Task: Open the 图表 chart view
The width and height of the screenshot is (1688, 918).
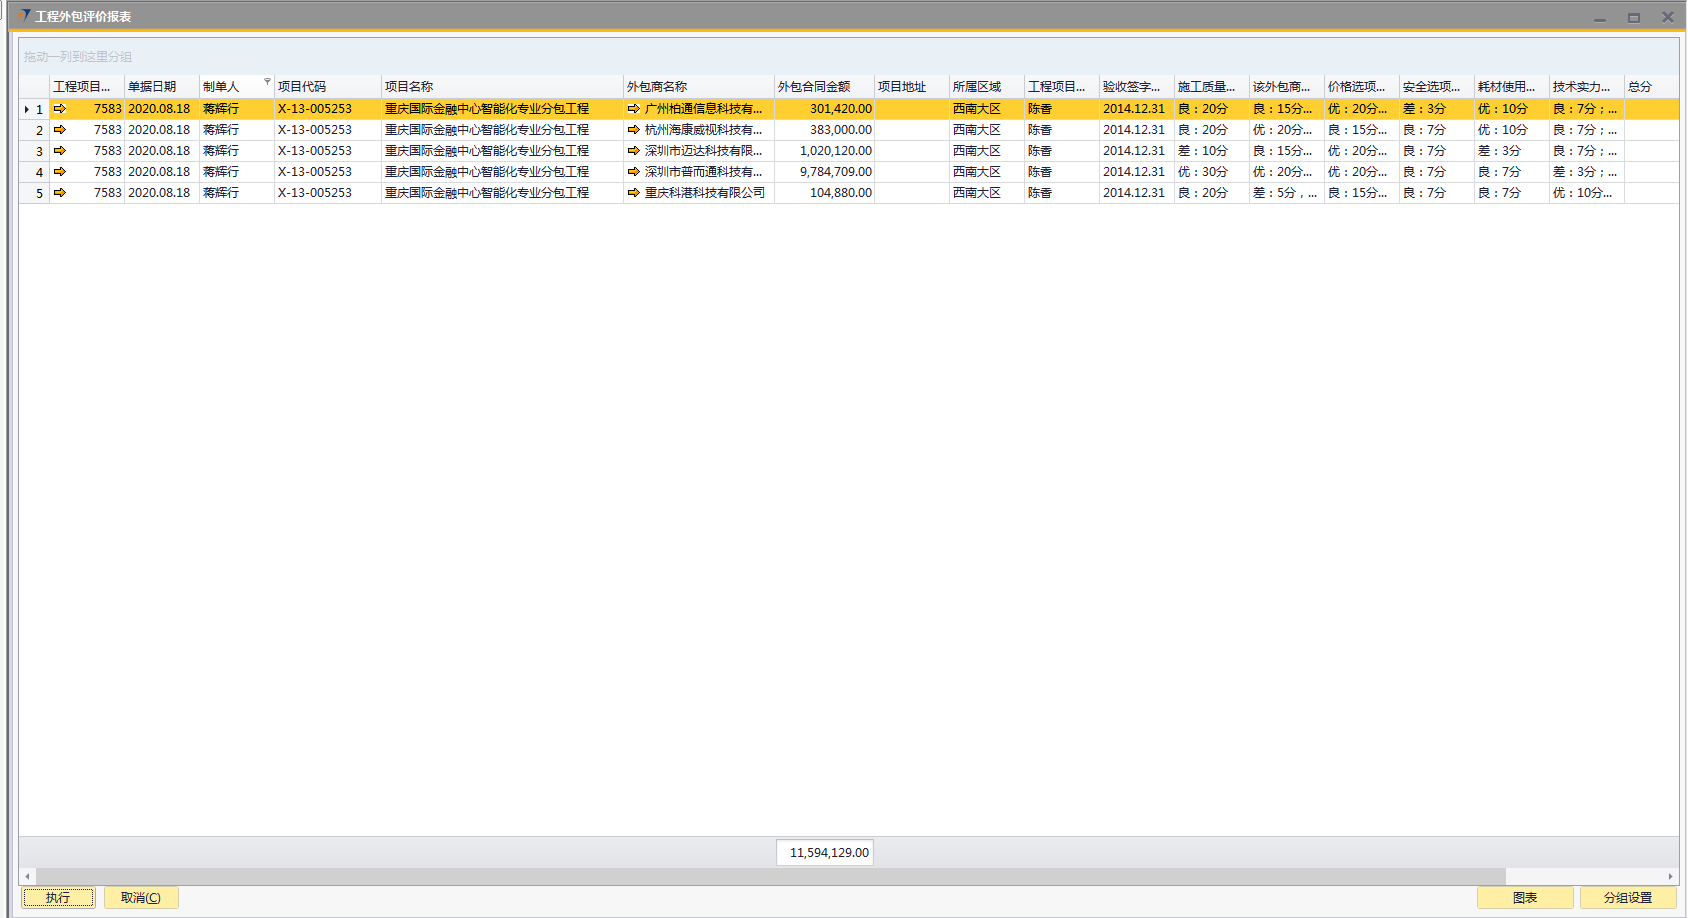Action: 1525,898
